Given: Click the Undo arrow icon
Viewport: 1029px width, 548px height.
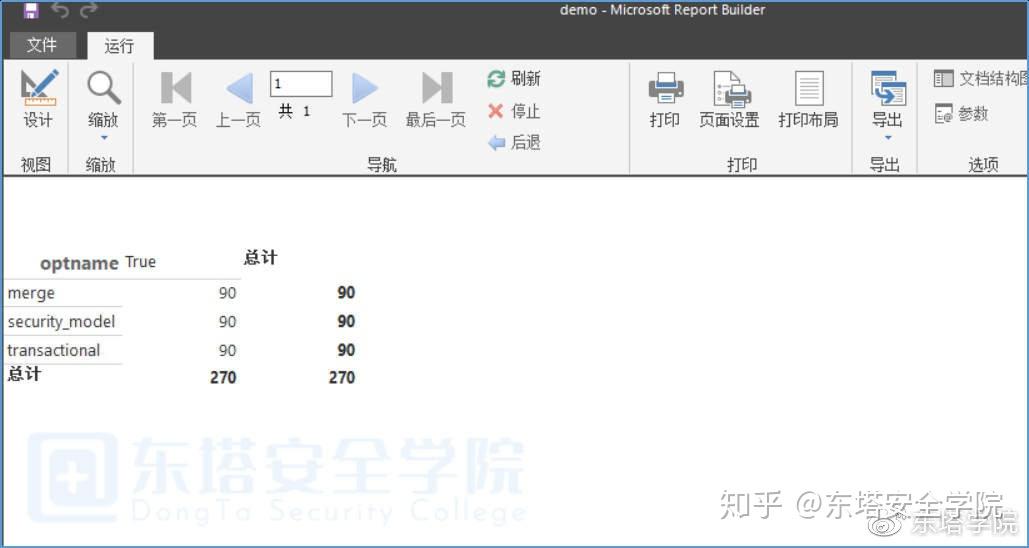Looking at the screenshot, I should [x=60, y=11].
